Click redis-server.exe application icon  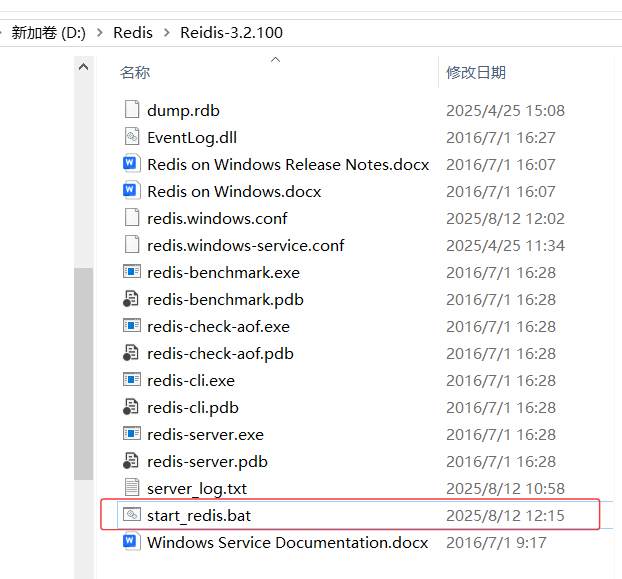pyautogui.click(x=132, y=433)
